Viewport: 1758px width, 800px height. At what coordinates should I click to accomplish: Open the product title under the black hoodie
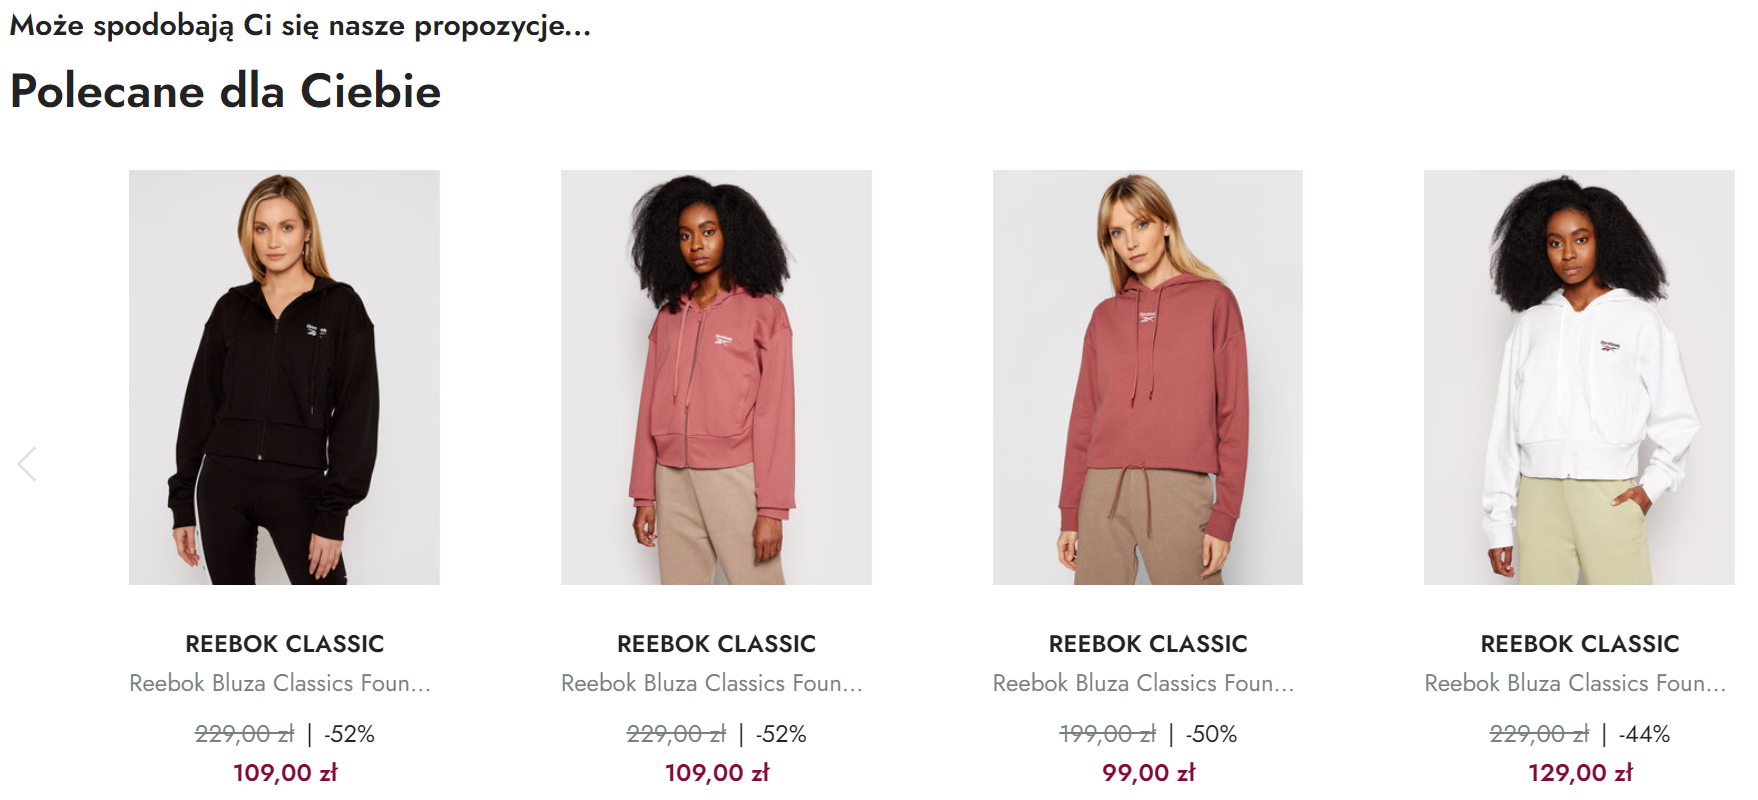(x=280, y=683)
